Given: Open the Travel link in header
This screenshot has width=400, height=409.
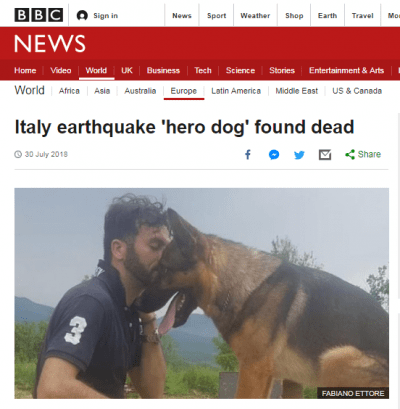Looking at the screenshot, I should [x=363, y=16].
